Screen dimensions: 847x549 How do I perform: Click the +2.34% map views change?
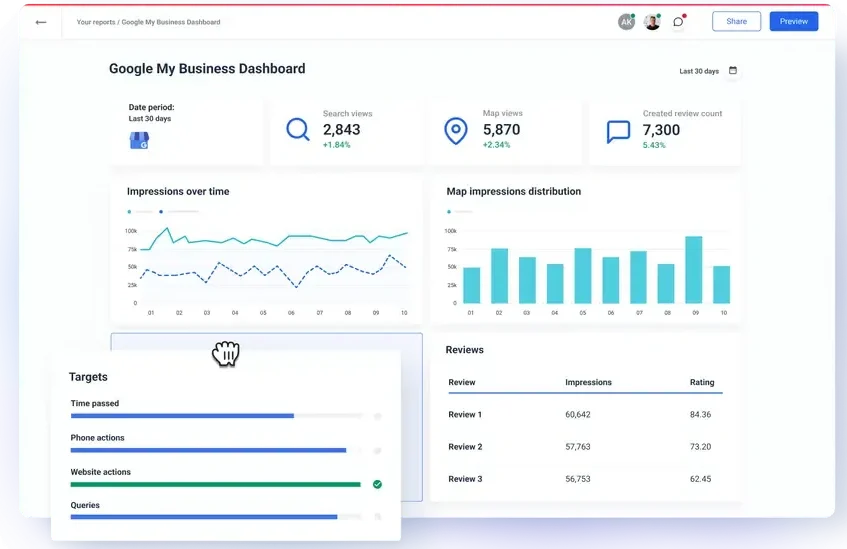coord(496,145)
